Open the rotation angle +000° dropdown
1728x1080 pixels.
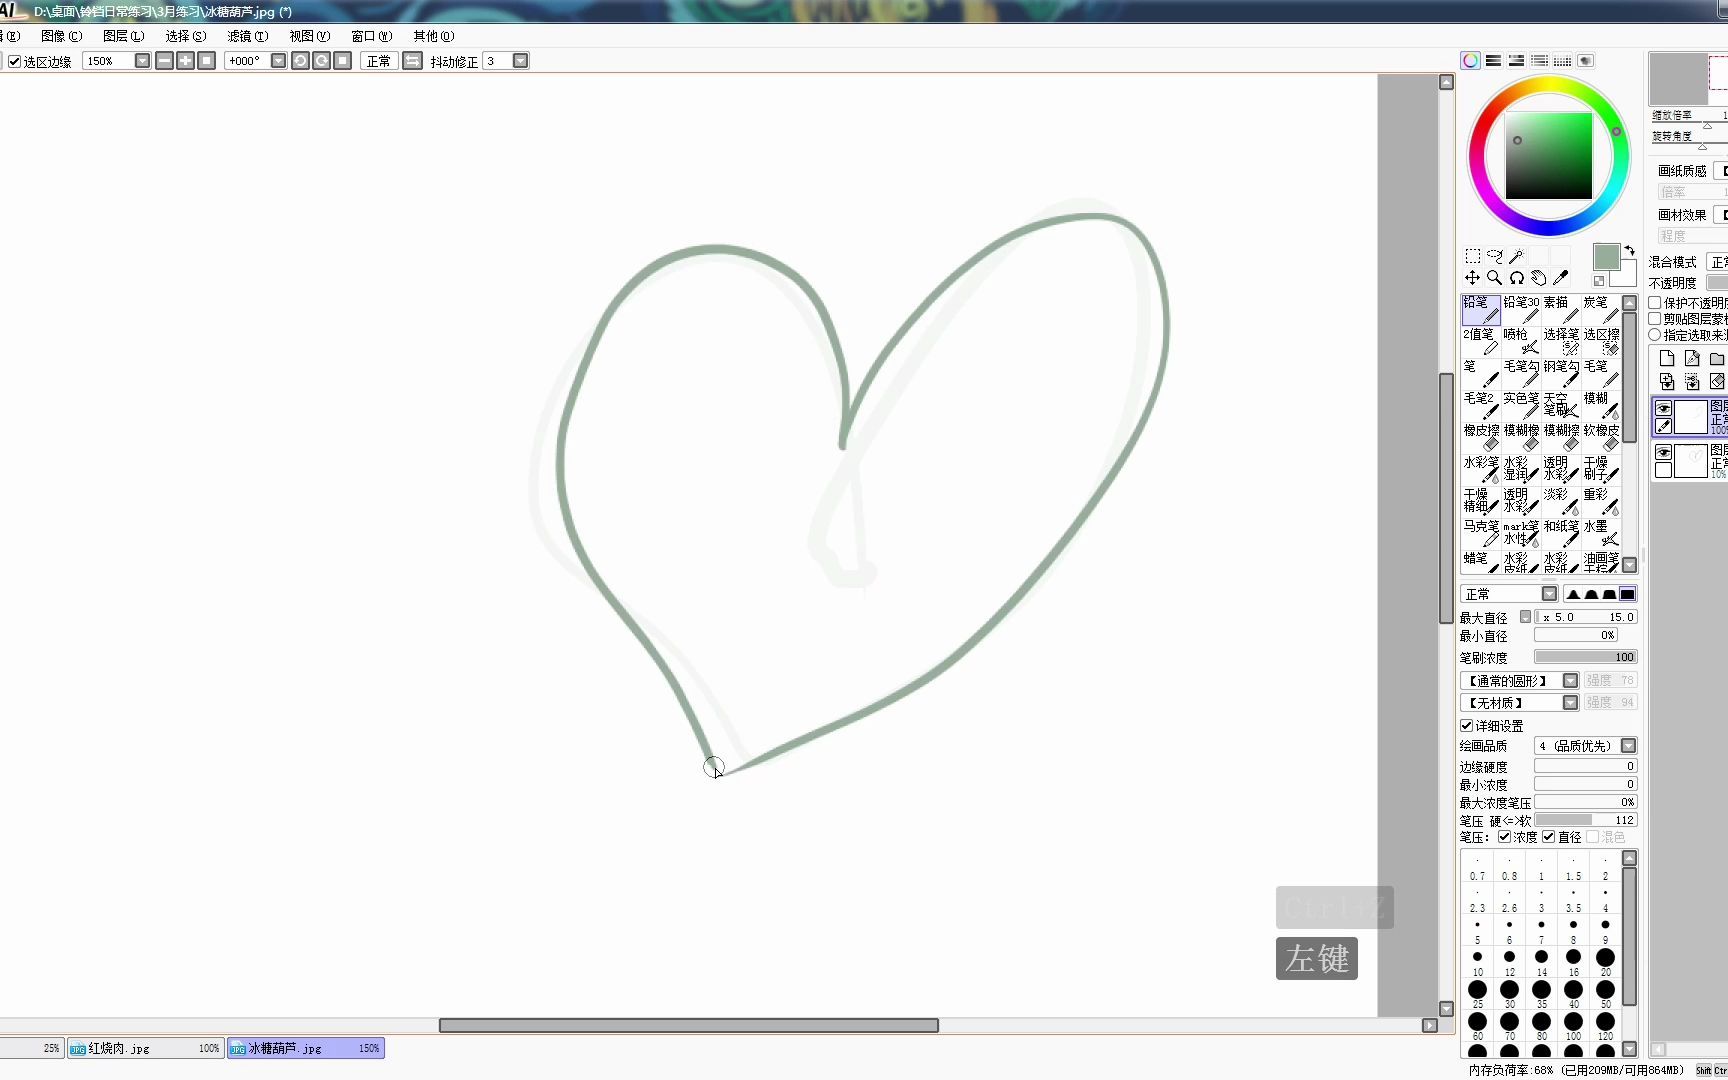(278, 61)
